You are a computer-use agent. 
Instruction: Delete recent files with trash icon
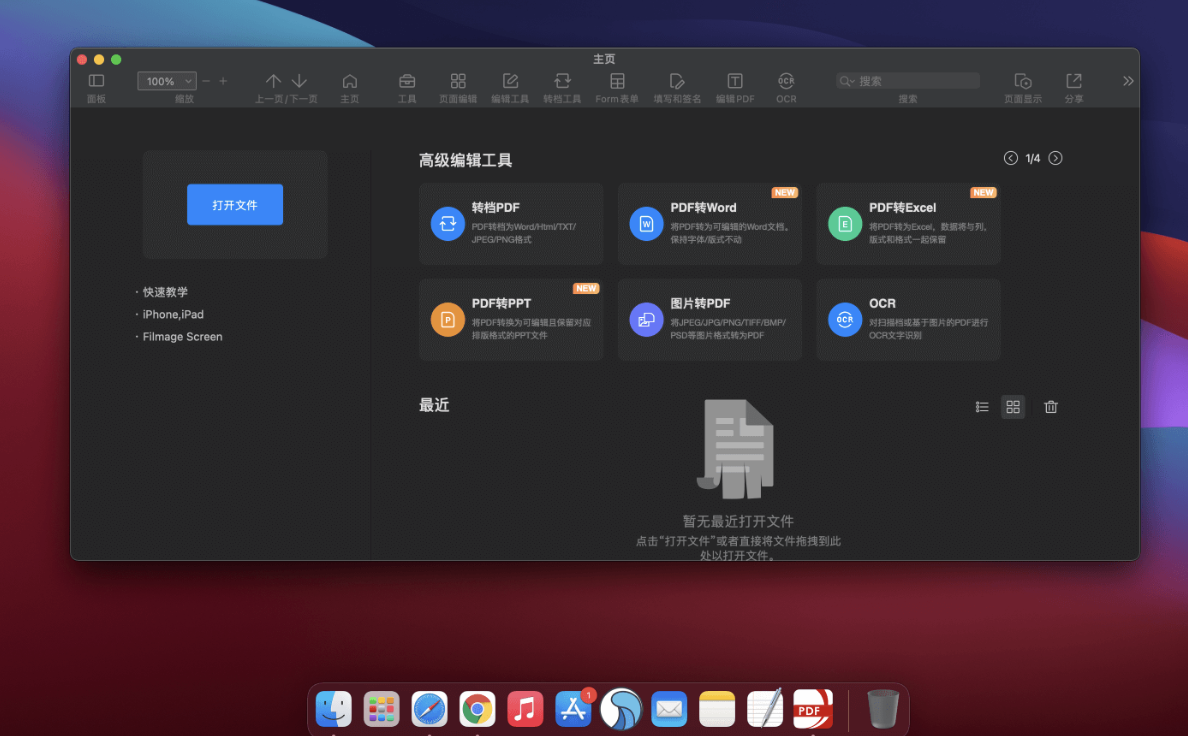pos(1050,407)
